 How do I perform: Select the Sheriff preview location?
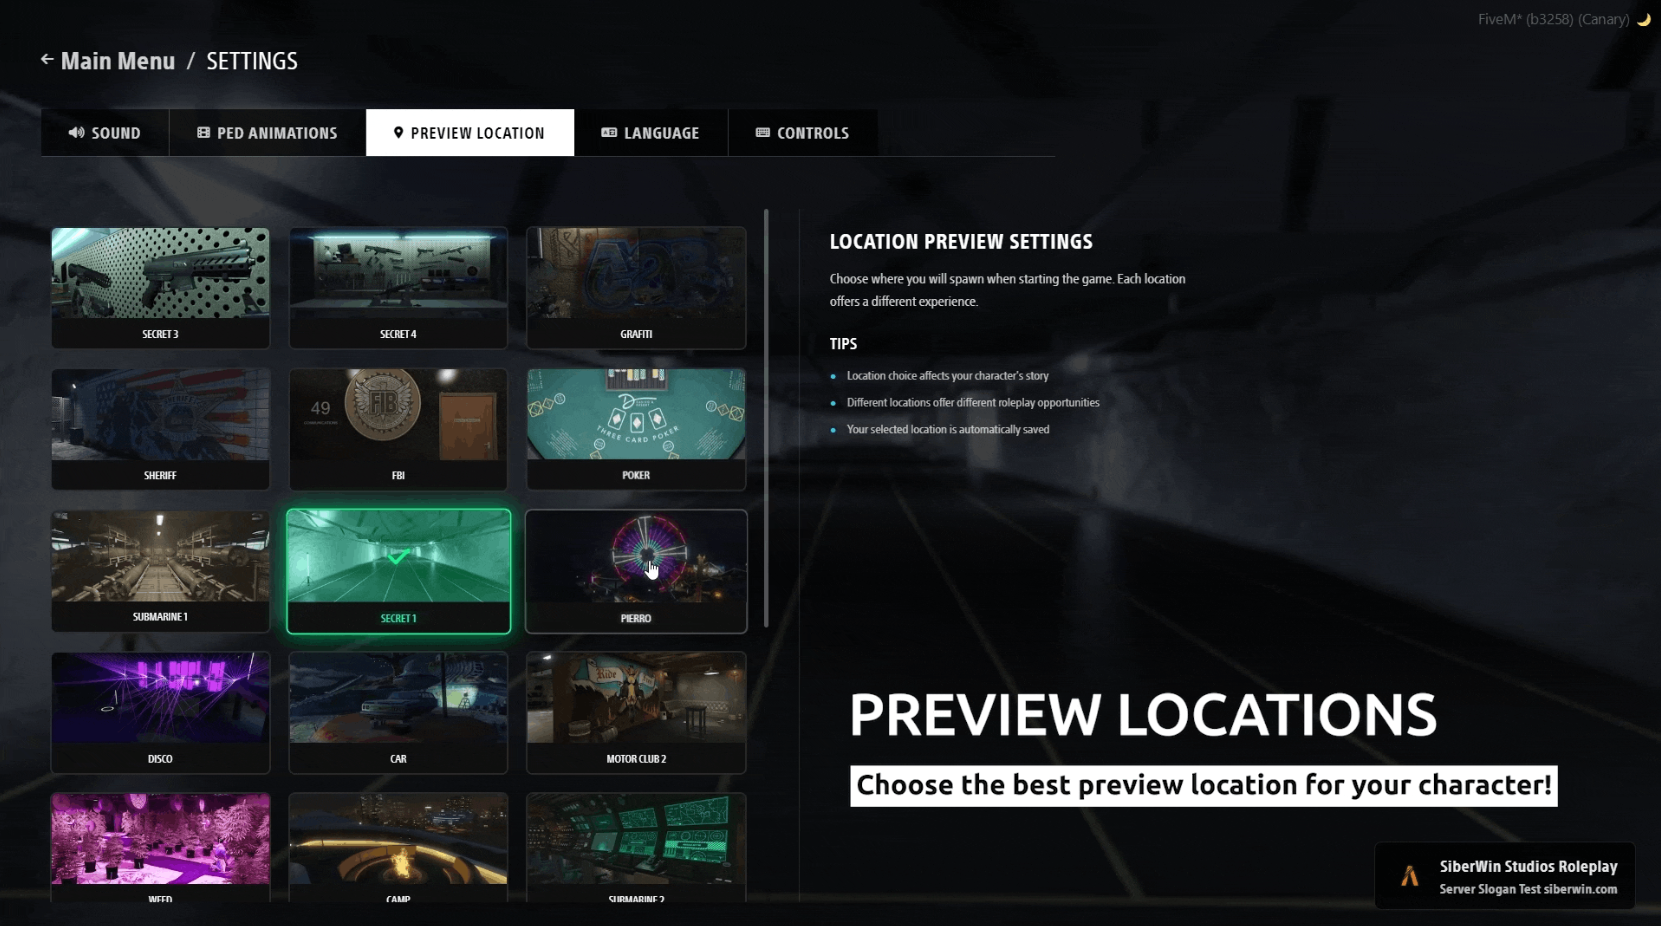(x=160, y=429)
